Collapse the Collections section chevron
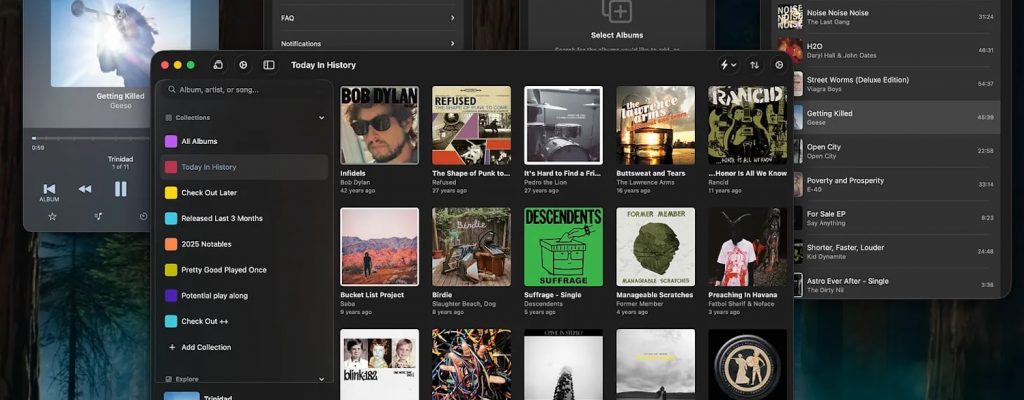The height and width of the screenshot is (400, 1024). tap(321, 117)
